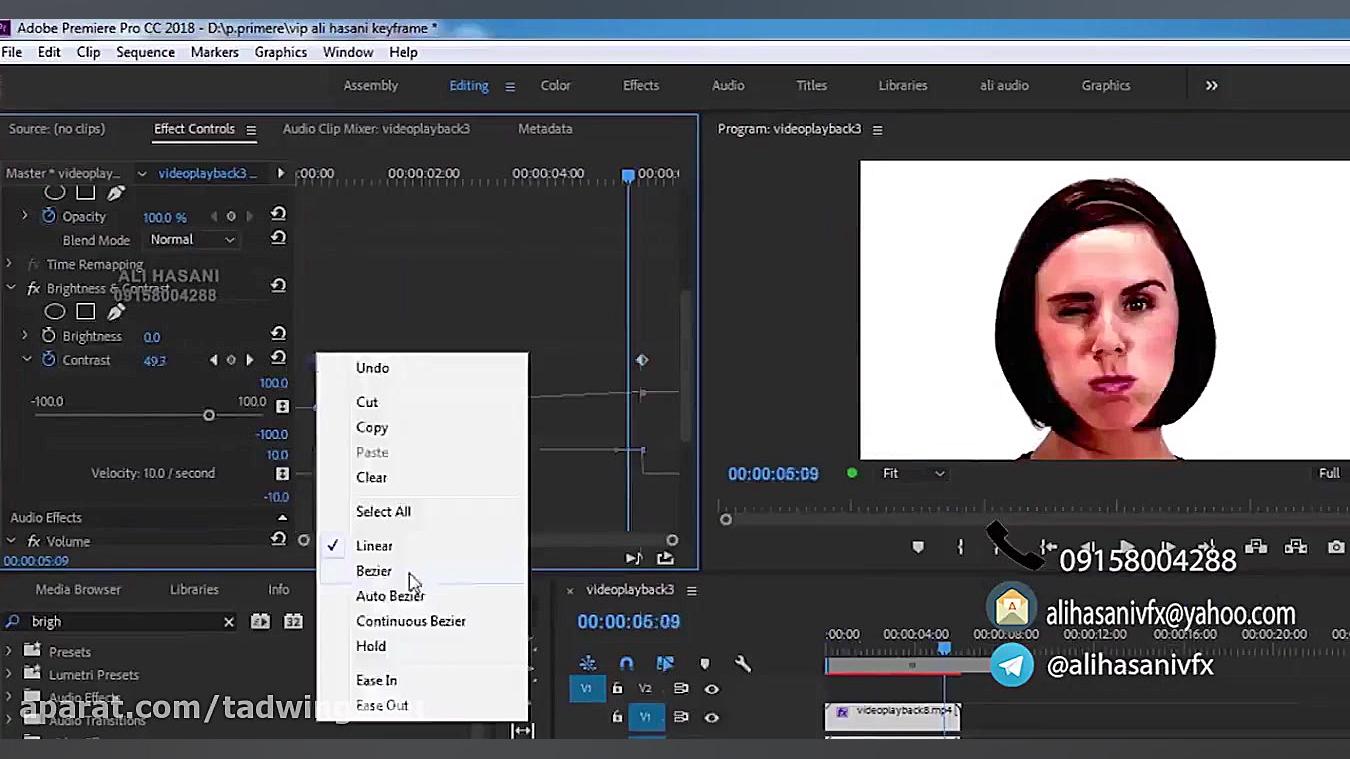Collapse Brightness & Contrast effect

[11, 288]
